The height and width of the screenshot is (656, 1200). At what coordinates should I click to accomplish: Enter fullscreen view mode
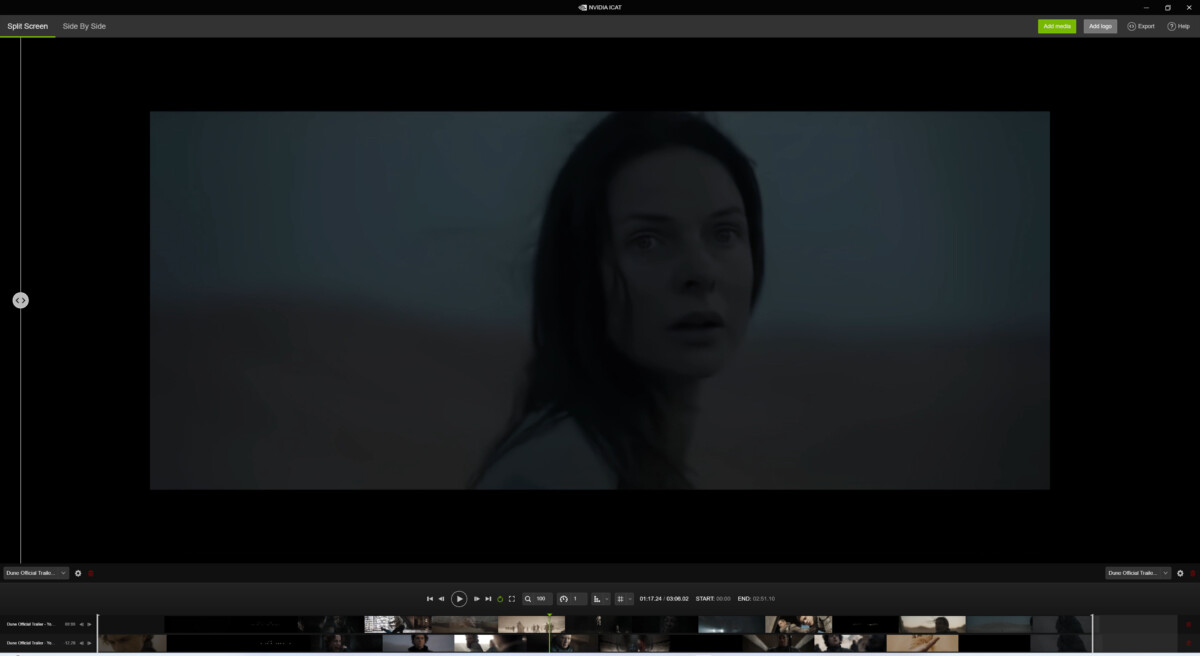click(x=512, y=599)
